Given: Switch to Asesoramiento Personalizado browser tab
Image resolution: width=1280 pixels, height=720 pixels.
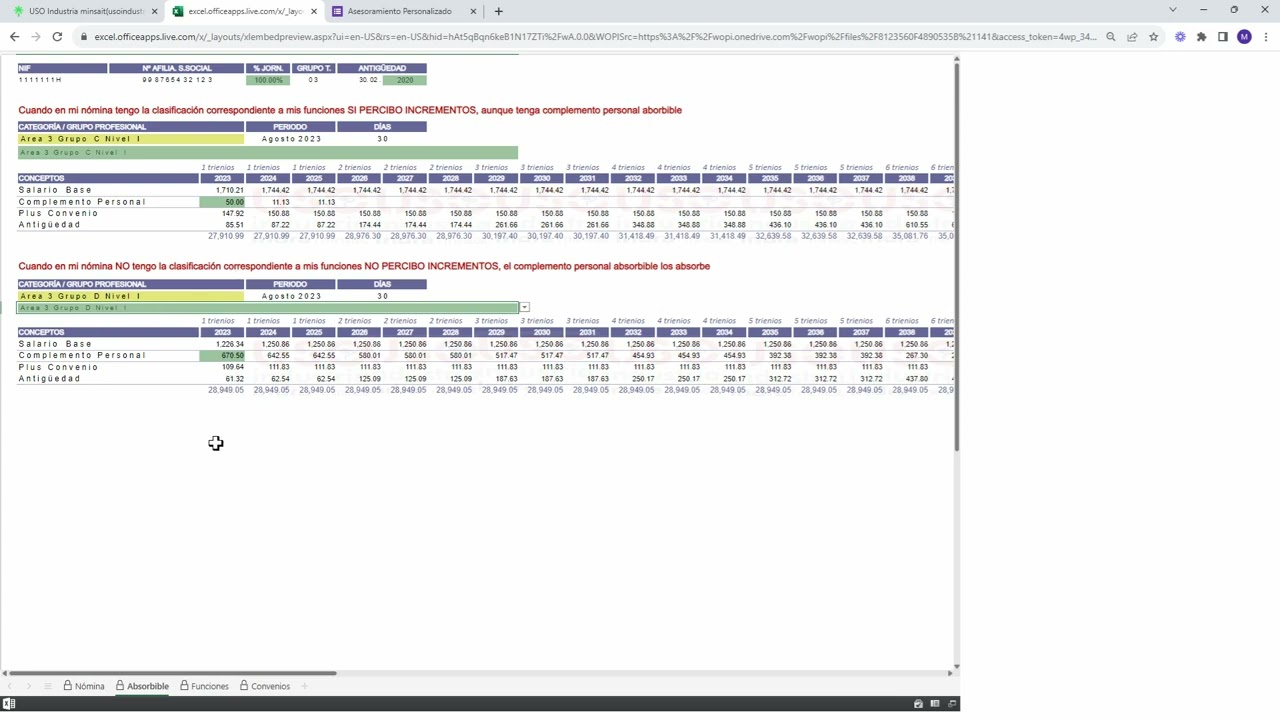Looking at the screenshot, I should [x=399, y=11].
